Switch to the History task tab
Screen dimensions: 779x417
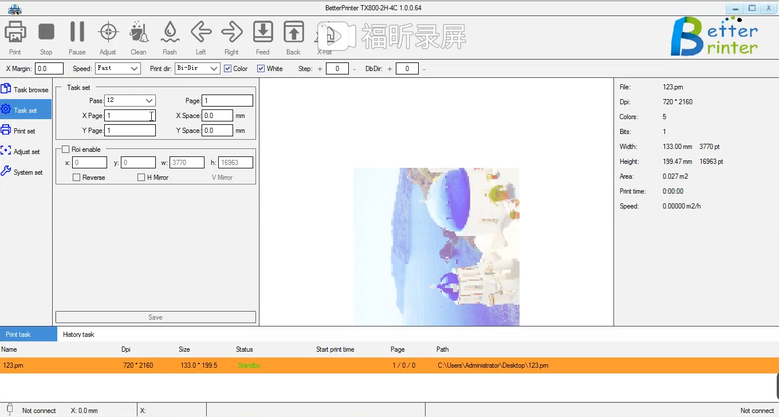point(78,334)
